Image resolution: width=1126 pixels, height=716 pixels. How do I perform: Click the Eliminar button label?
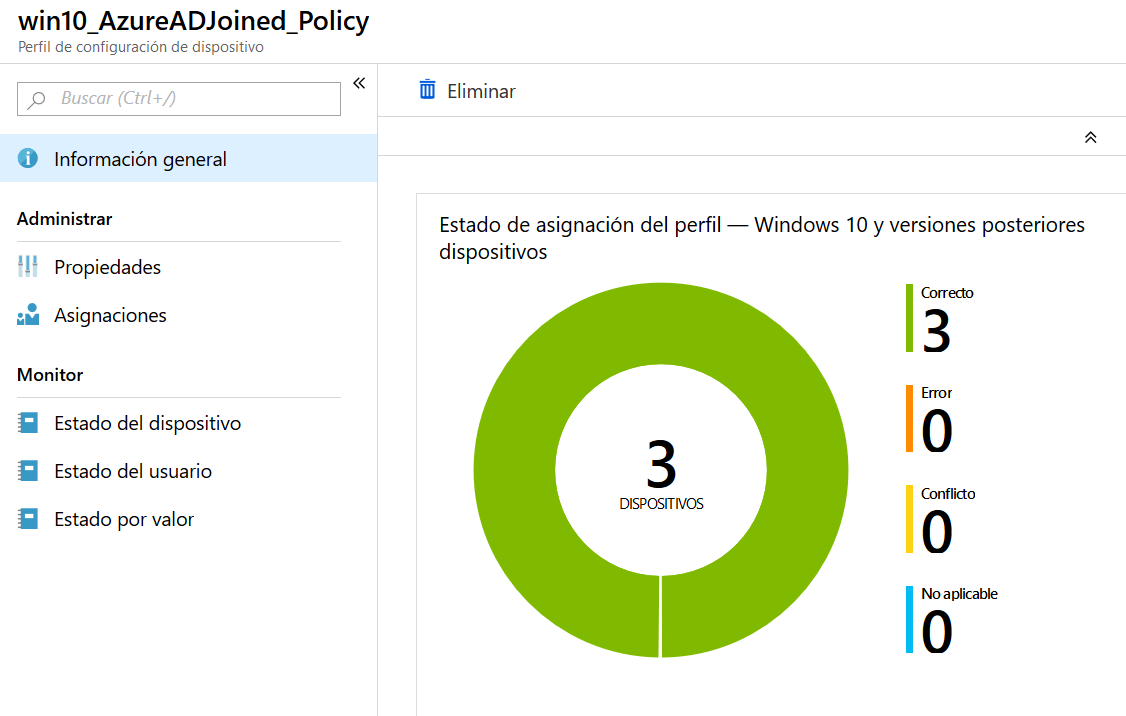pyautogui.click(x=481, y=91)
